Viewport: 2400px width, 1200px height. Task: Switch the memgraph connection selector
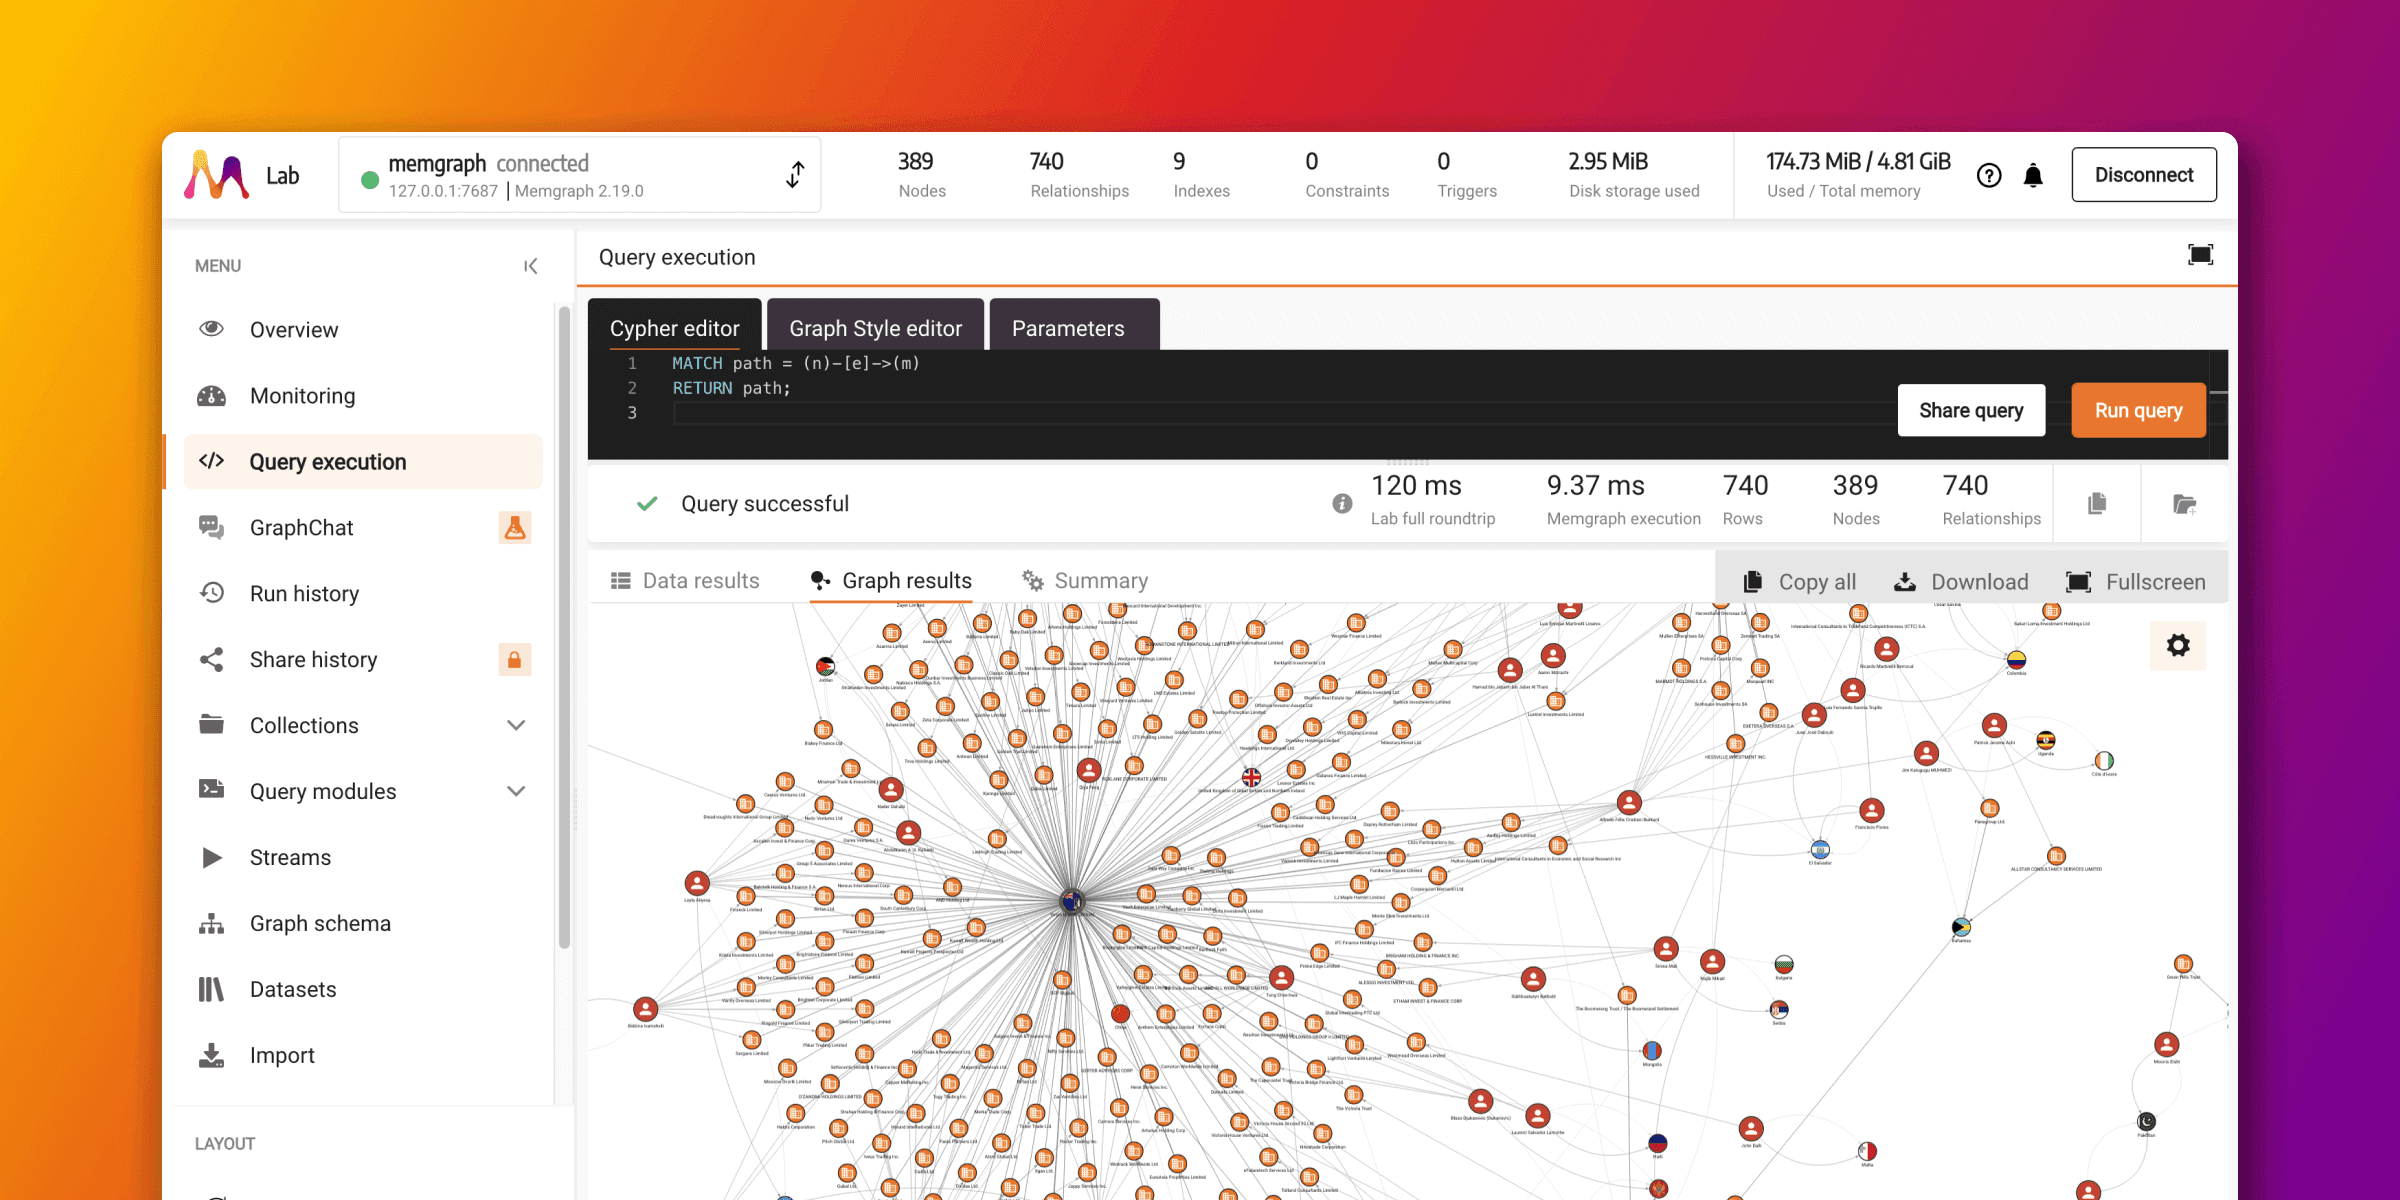795,175
